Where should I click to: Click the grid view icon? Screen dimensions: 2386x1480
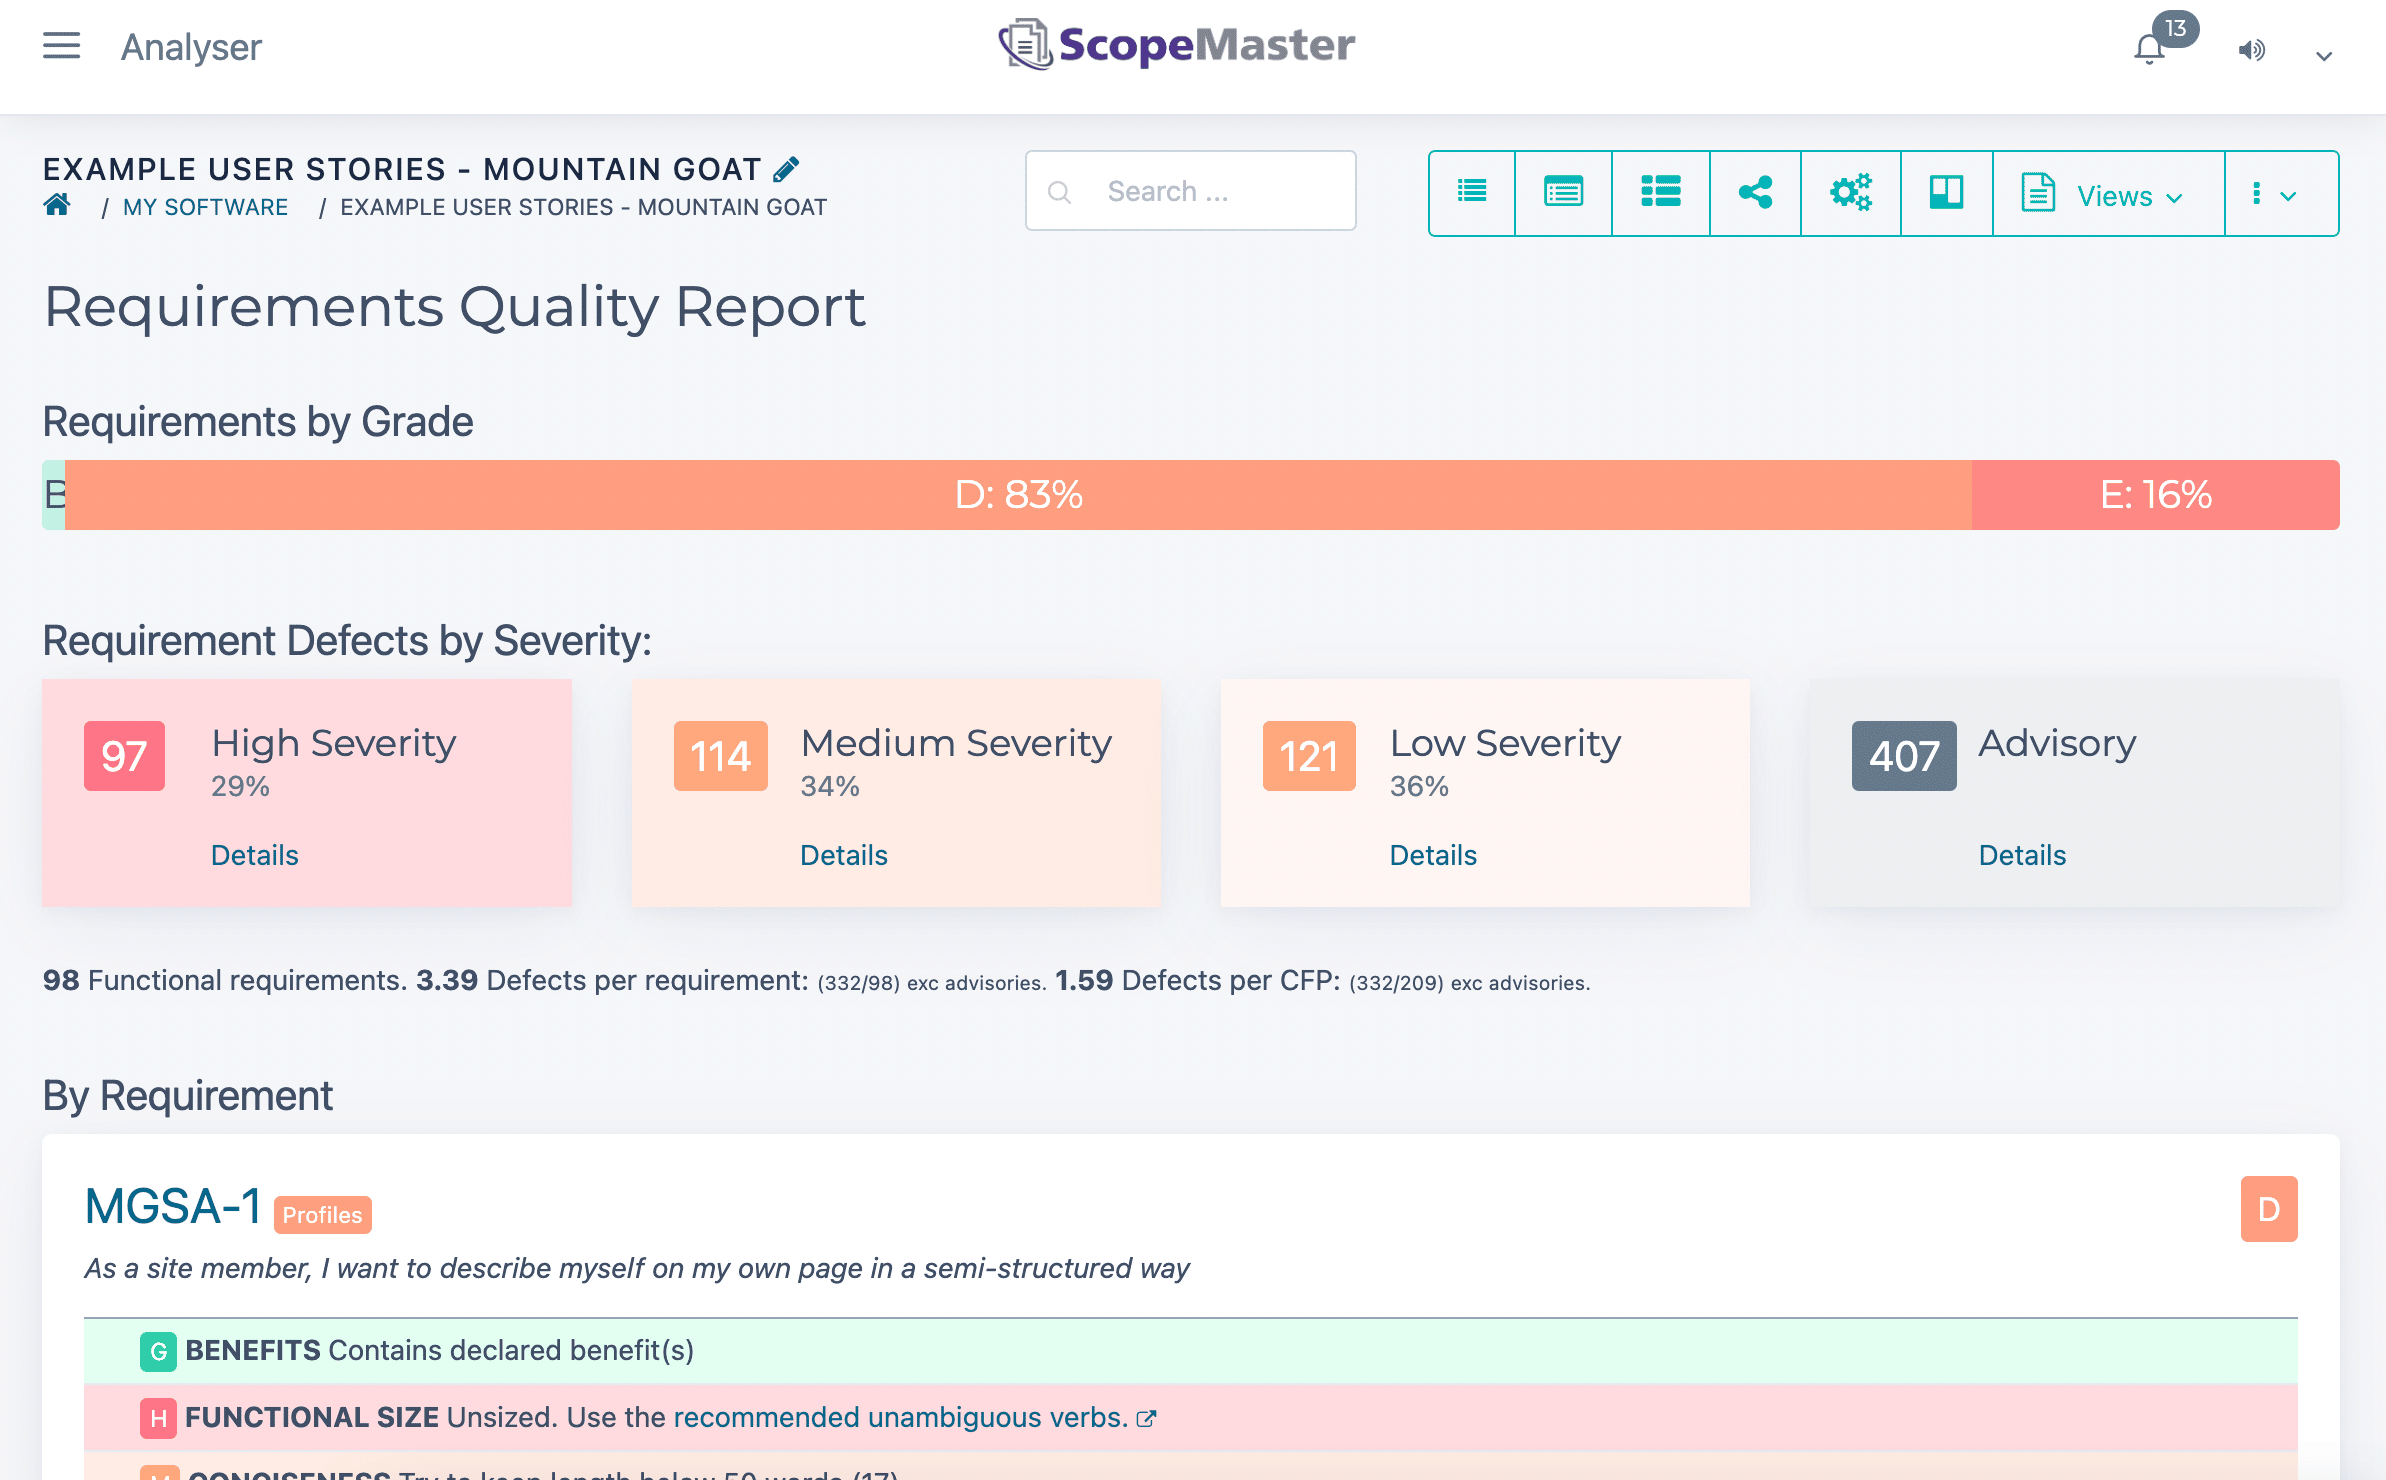1660,191
